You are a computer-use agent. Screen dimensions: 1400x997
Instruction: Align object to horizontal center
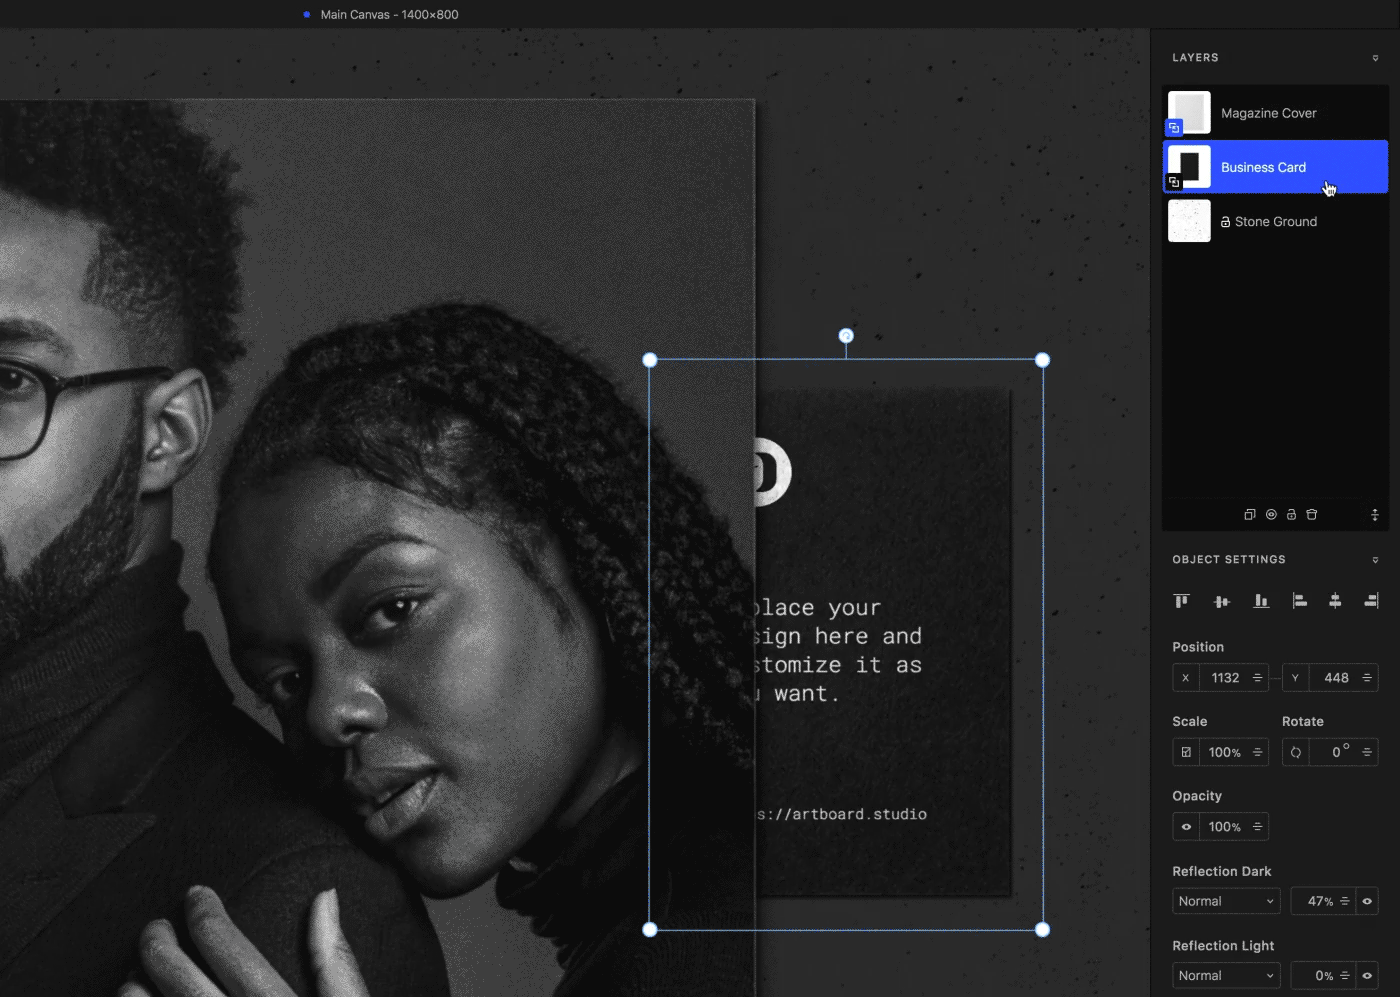[x=1335, y=601]
